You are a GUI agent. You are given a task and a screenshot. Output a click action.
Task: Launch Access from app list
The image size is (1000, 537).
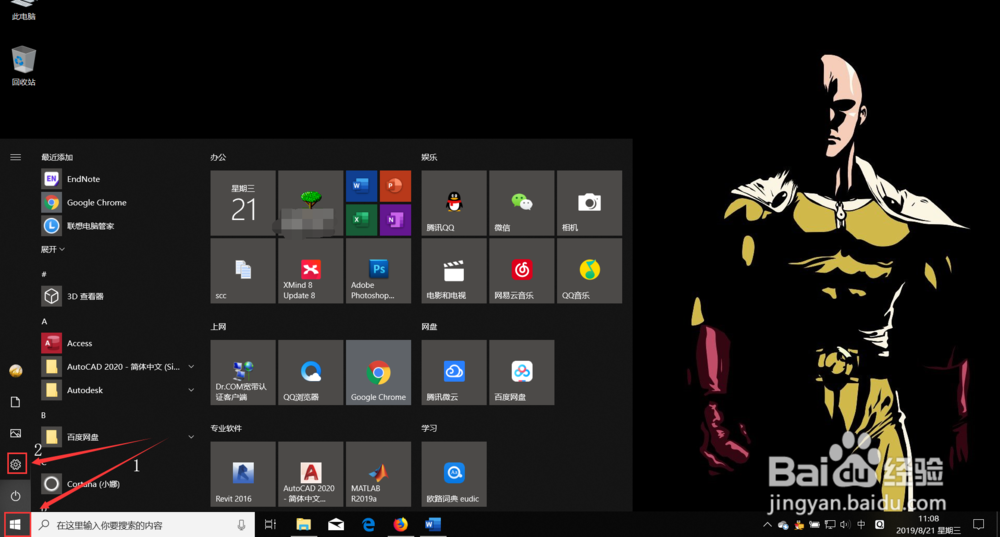118,343
